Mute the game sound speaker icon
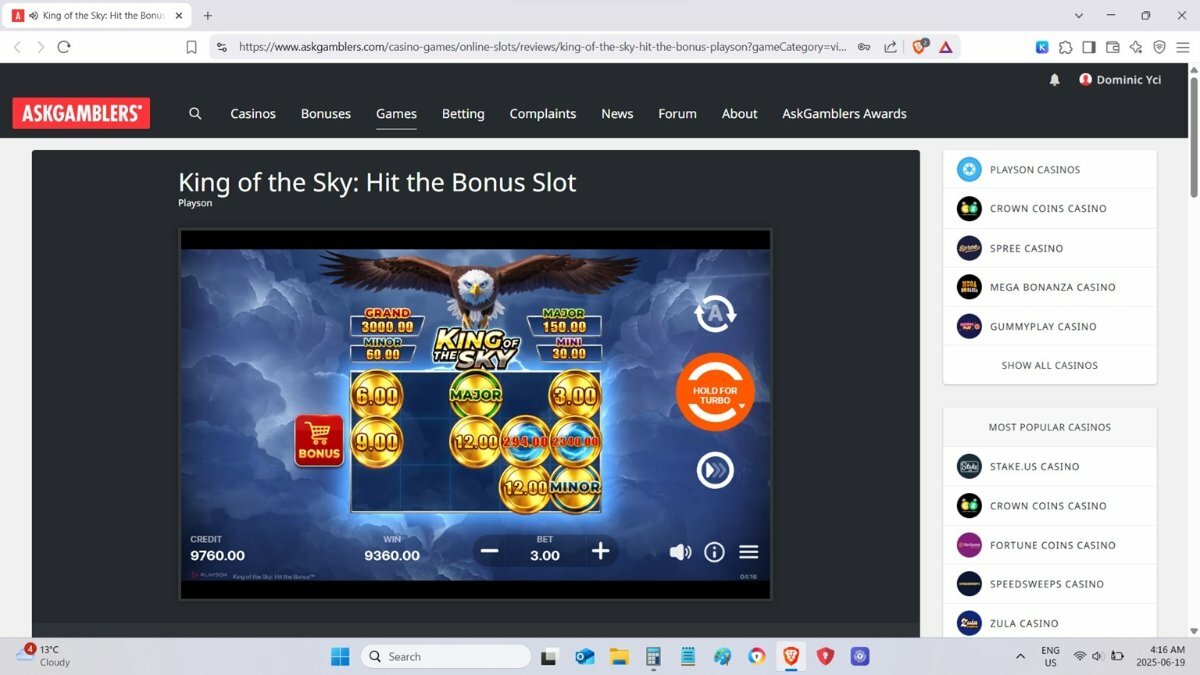Image resolution: width=1200 pixels, height=675 pixels. [680, 552]
